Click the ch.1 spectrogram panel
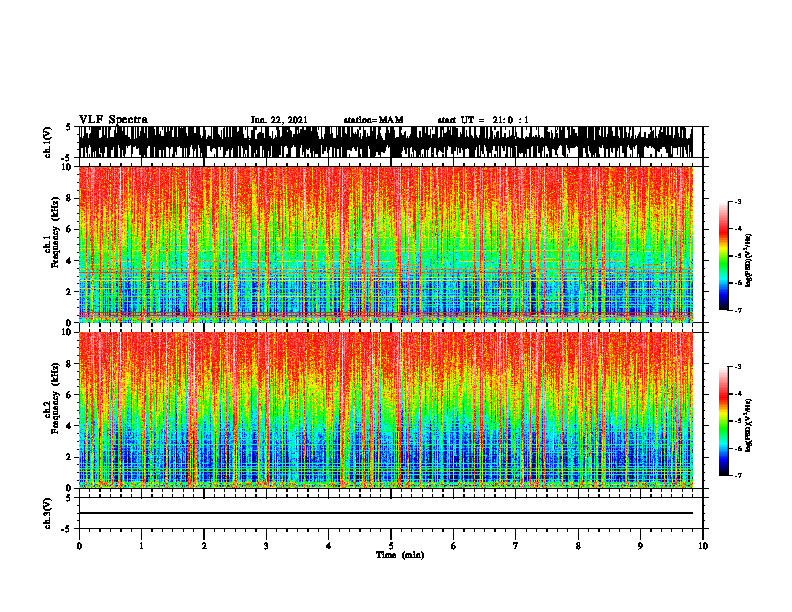Screen dimensions: 792x612 pos(385,244)
